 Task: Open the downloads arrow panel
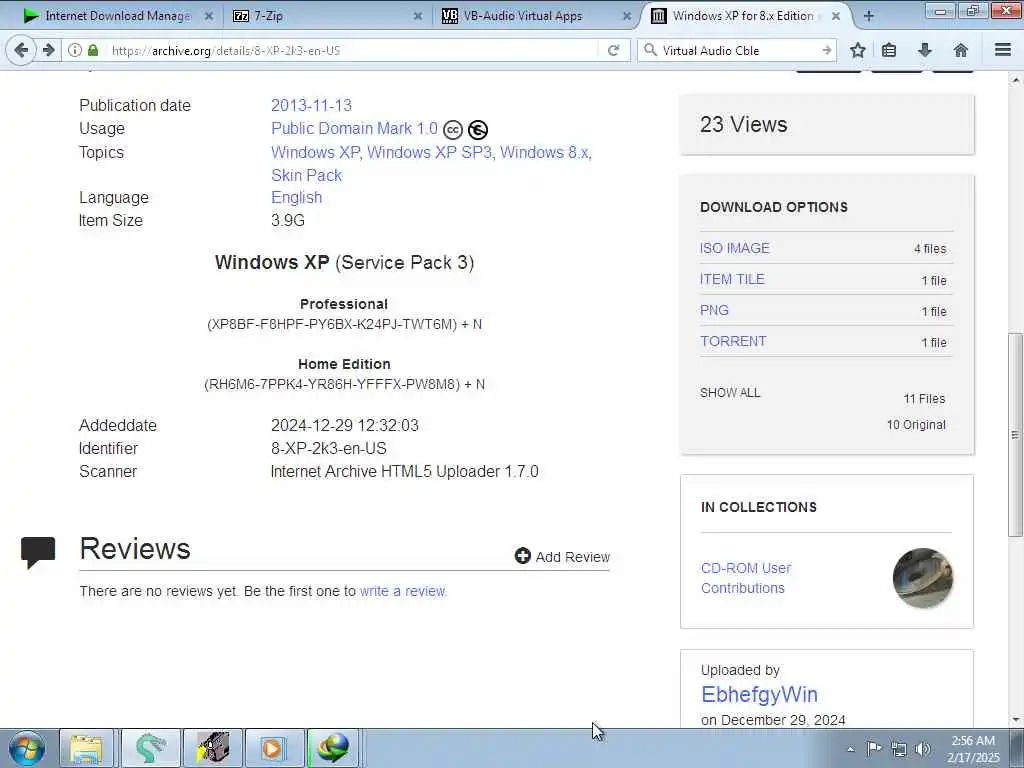925,50
